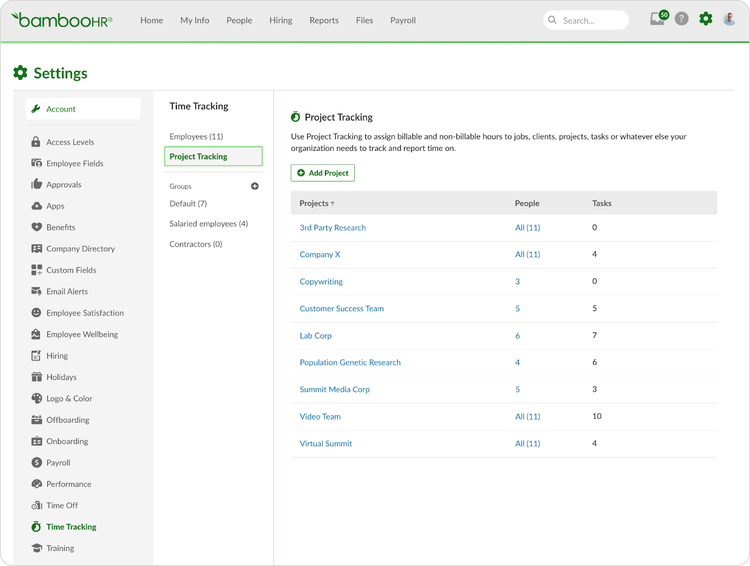This screenshot has width=750, height=566.
Task: Open the Hiring top menu
Action: (x=281, y=20)
